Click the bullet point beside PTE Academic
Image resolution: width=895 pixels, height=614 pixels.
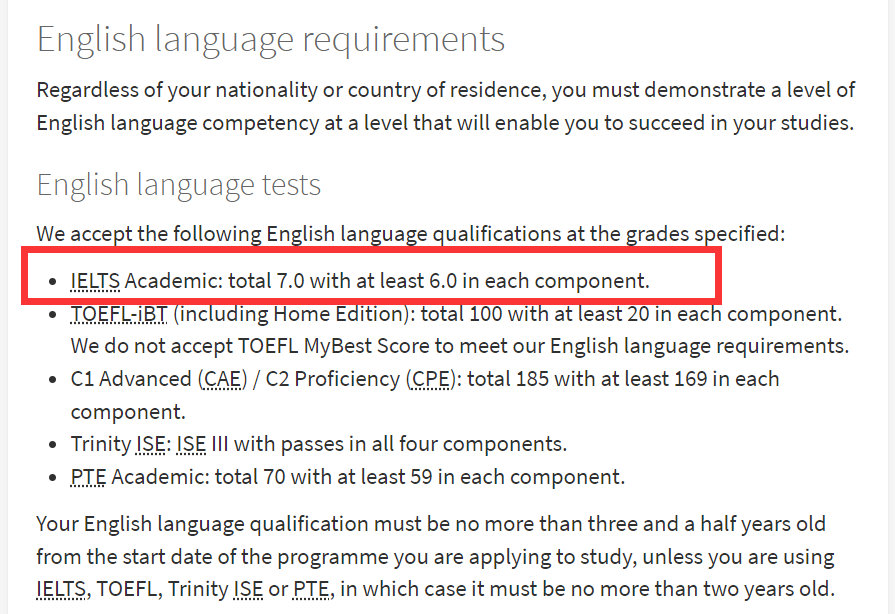pos(53,478)
